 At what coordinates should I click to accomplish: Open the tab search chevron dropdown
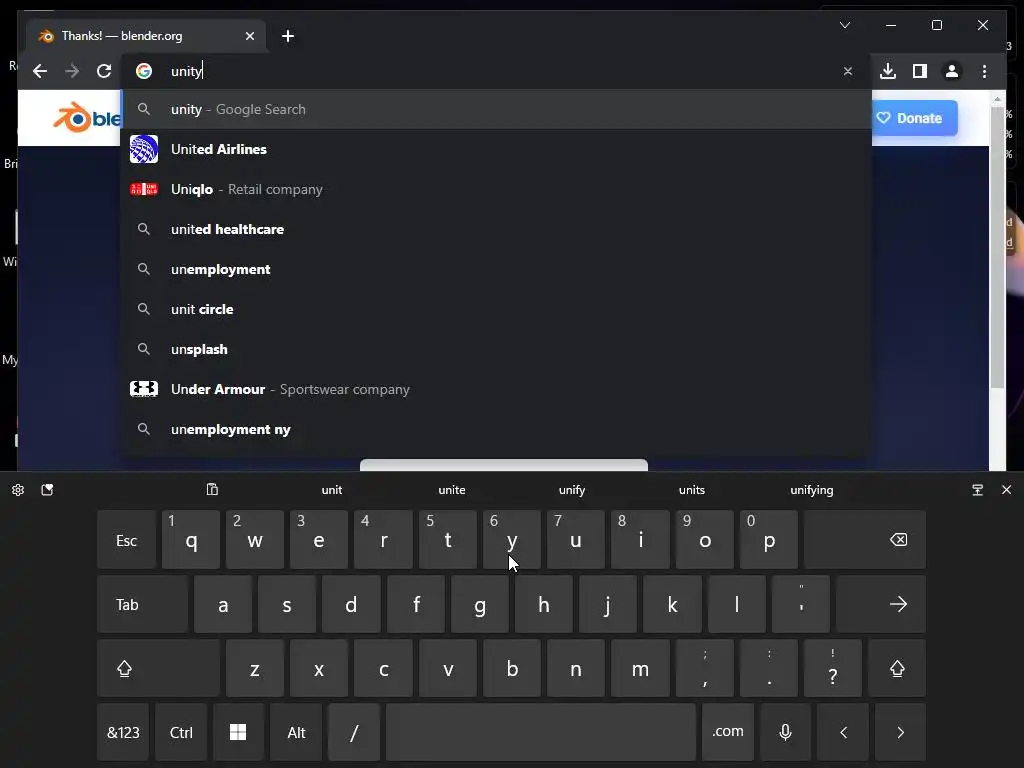[x=844, y=25]
